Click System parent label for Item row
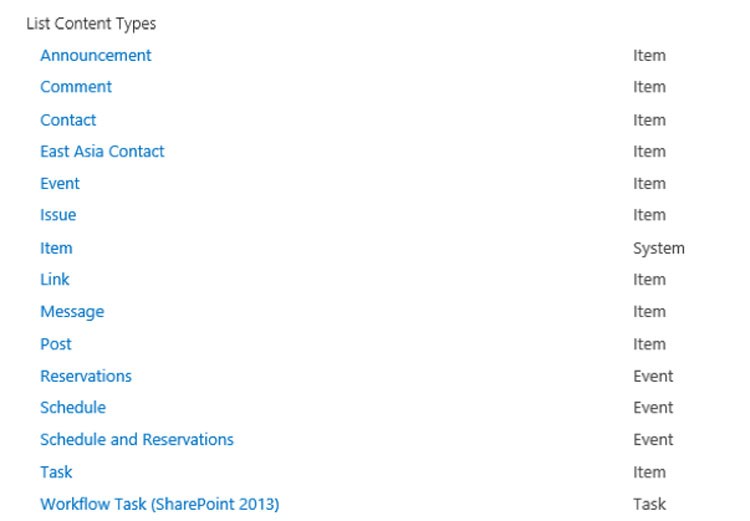 click(x=659, y=249)
